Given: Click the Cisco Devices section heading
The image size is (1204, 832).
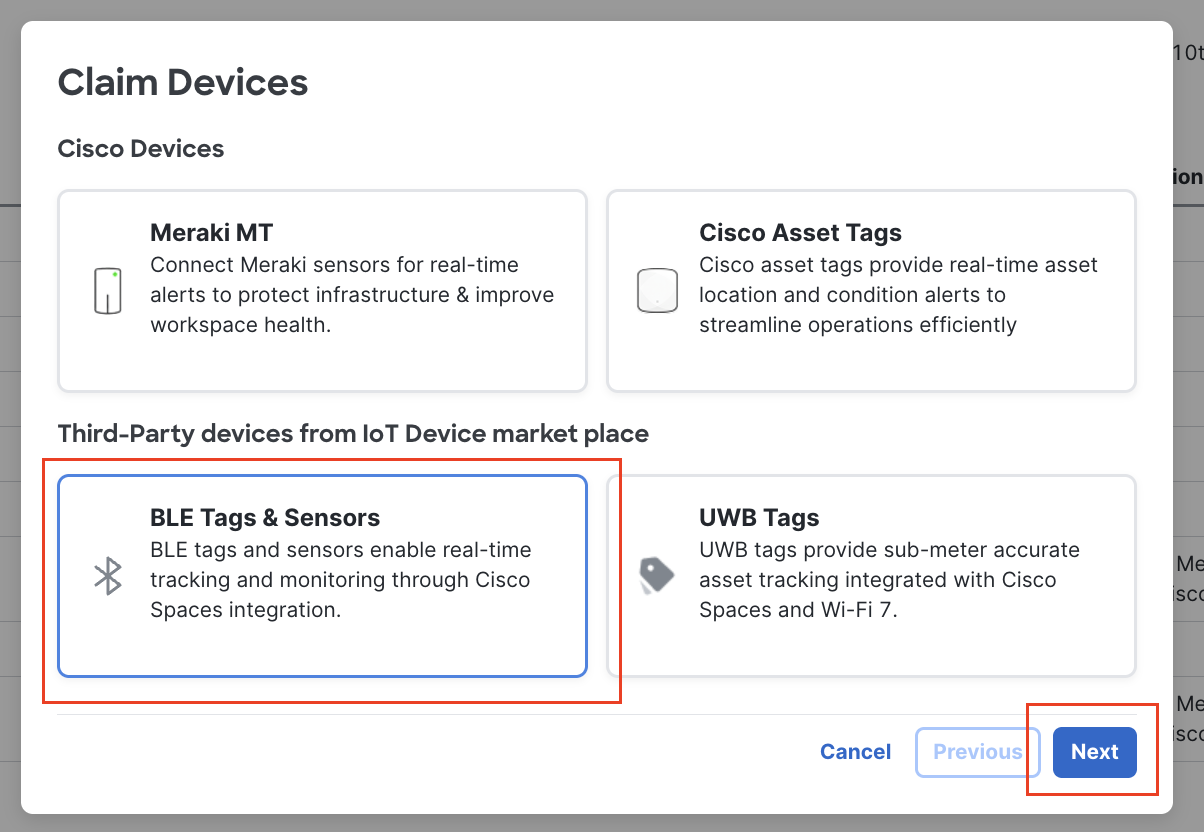Looking at the screenshot, I should (141, 149).
